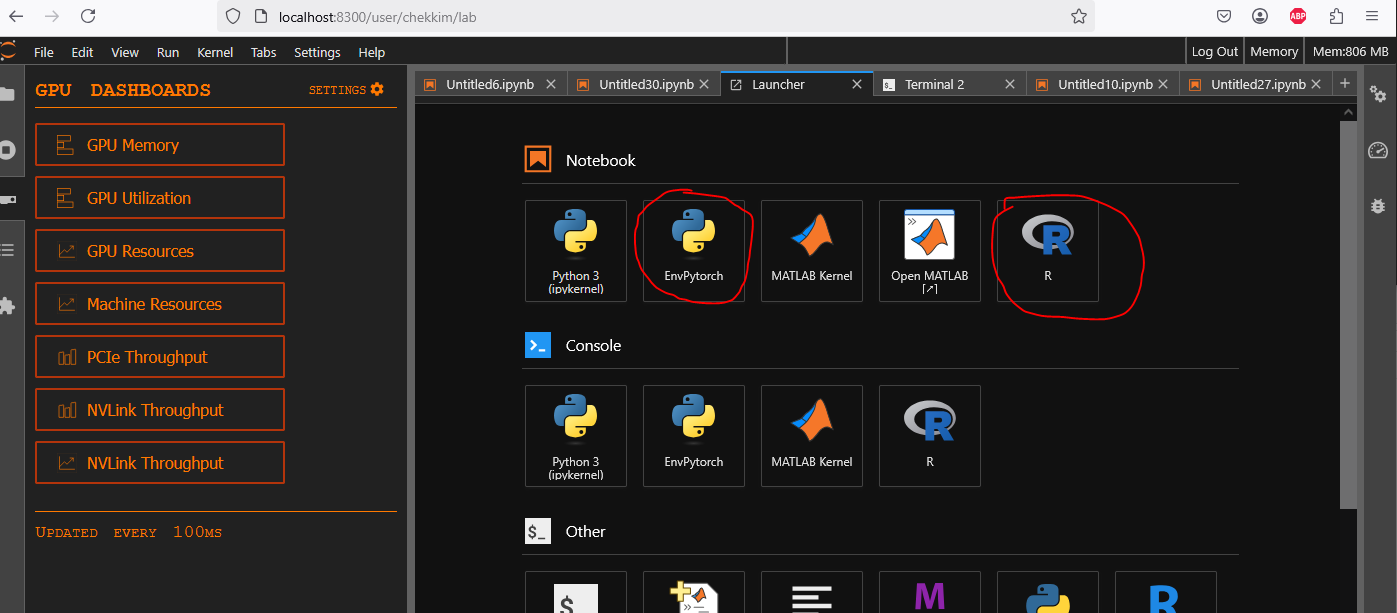Add a new launcher tab with plus
This screenshot has height=613, width=1397.
1345,84
